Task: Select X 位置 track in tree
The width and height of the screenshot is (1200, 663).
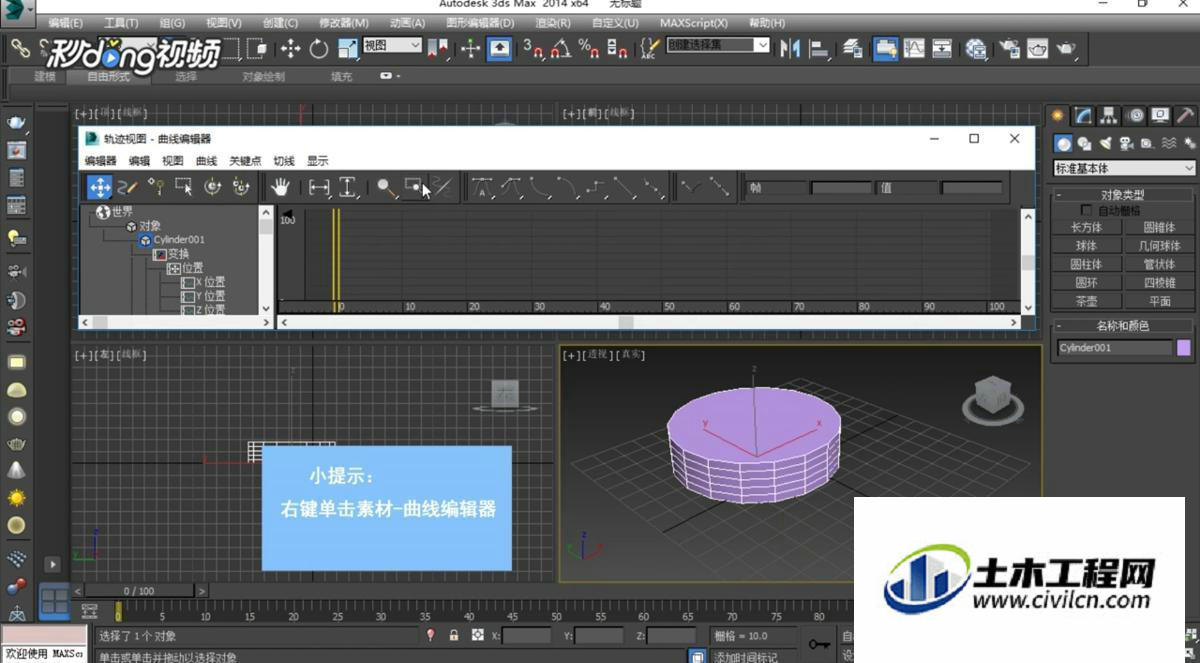Action: click(x=210, y=282)
